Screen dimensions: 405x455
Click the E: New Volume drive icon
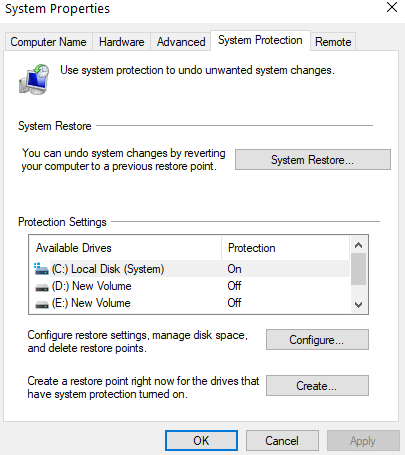click(42, 304)
